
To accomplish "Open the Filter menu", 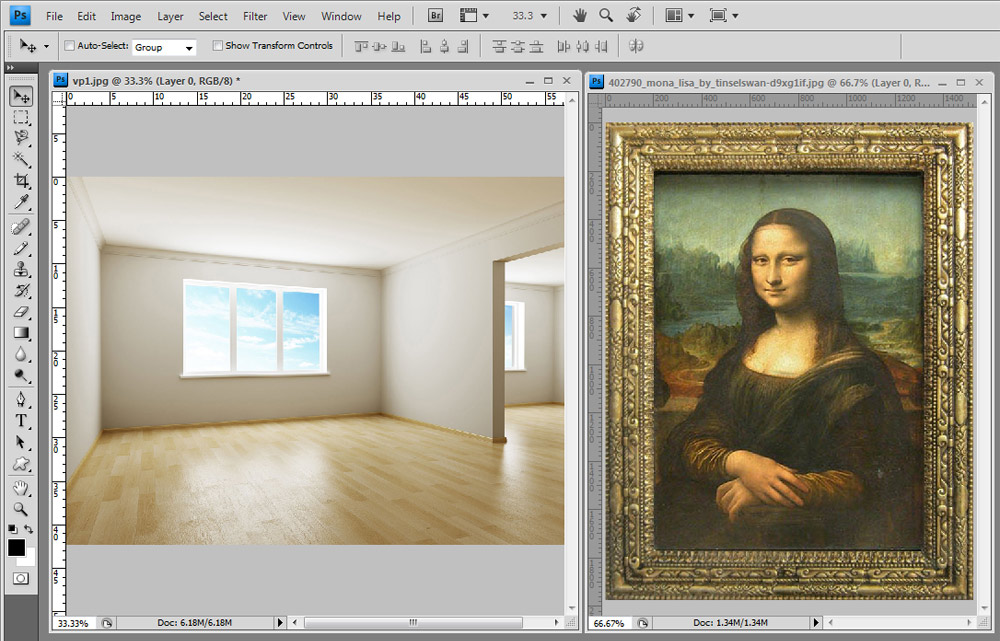I will point(255,16).
